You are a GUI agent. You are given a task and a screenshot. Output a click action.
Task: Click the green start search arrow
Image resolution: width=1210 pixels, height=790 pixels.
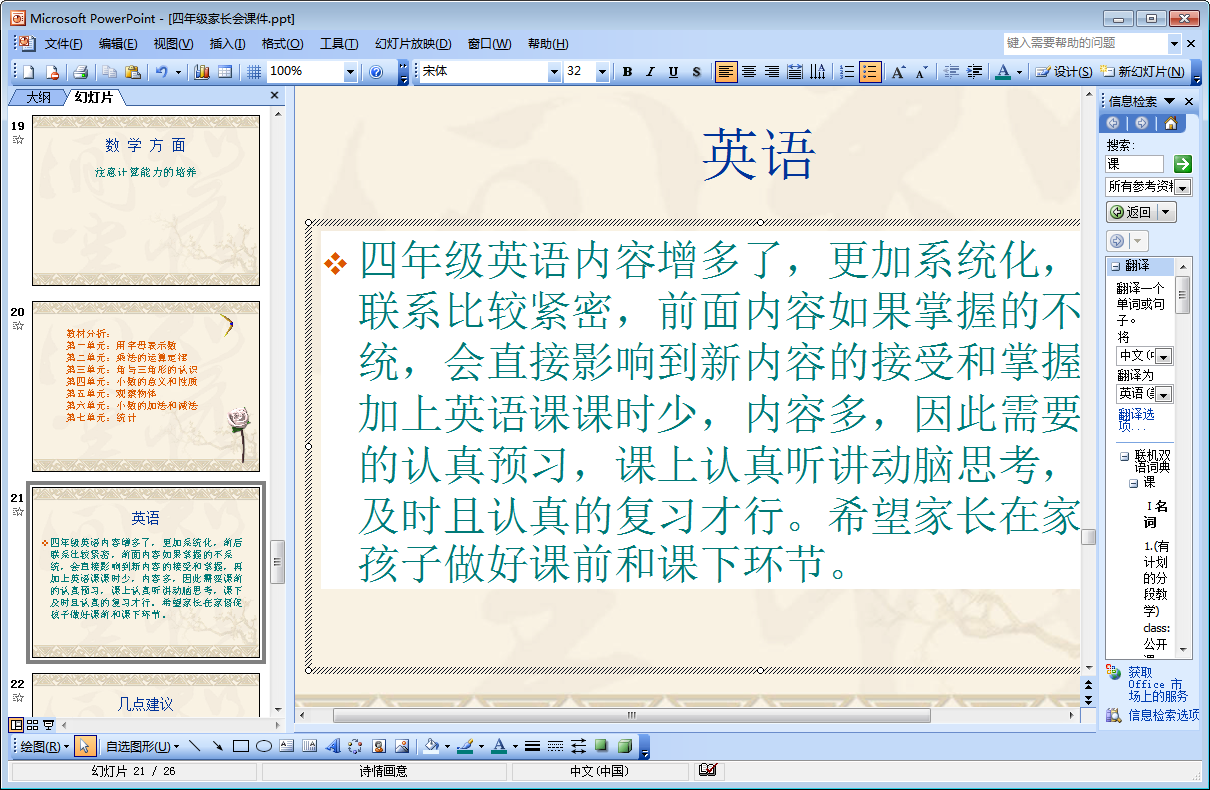click(1183, 163)
